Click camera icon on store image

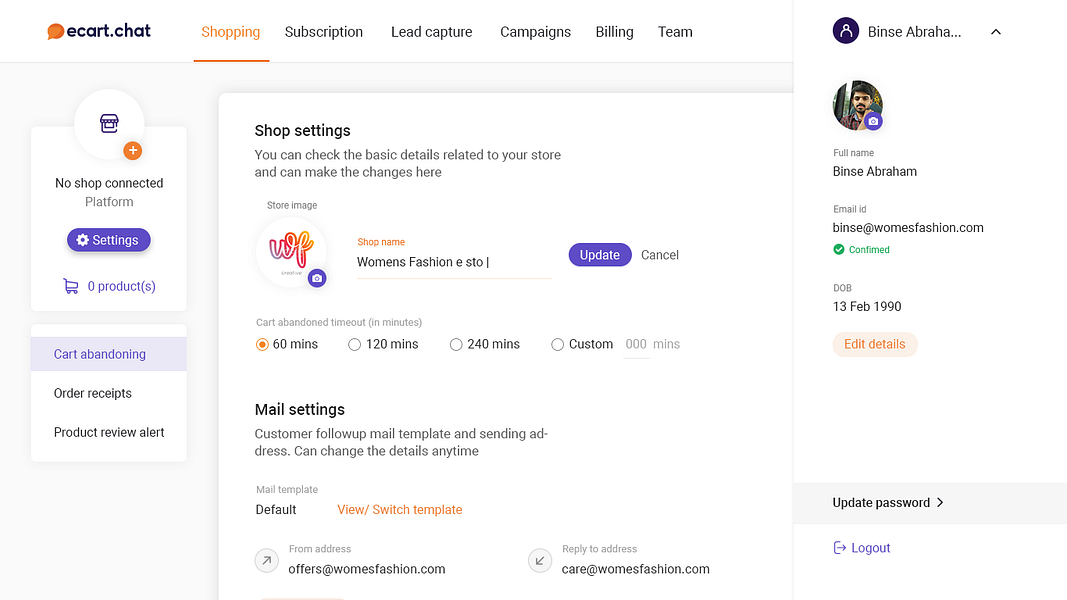click(x=317, y=278)
